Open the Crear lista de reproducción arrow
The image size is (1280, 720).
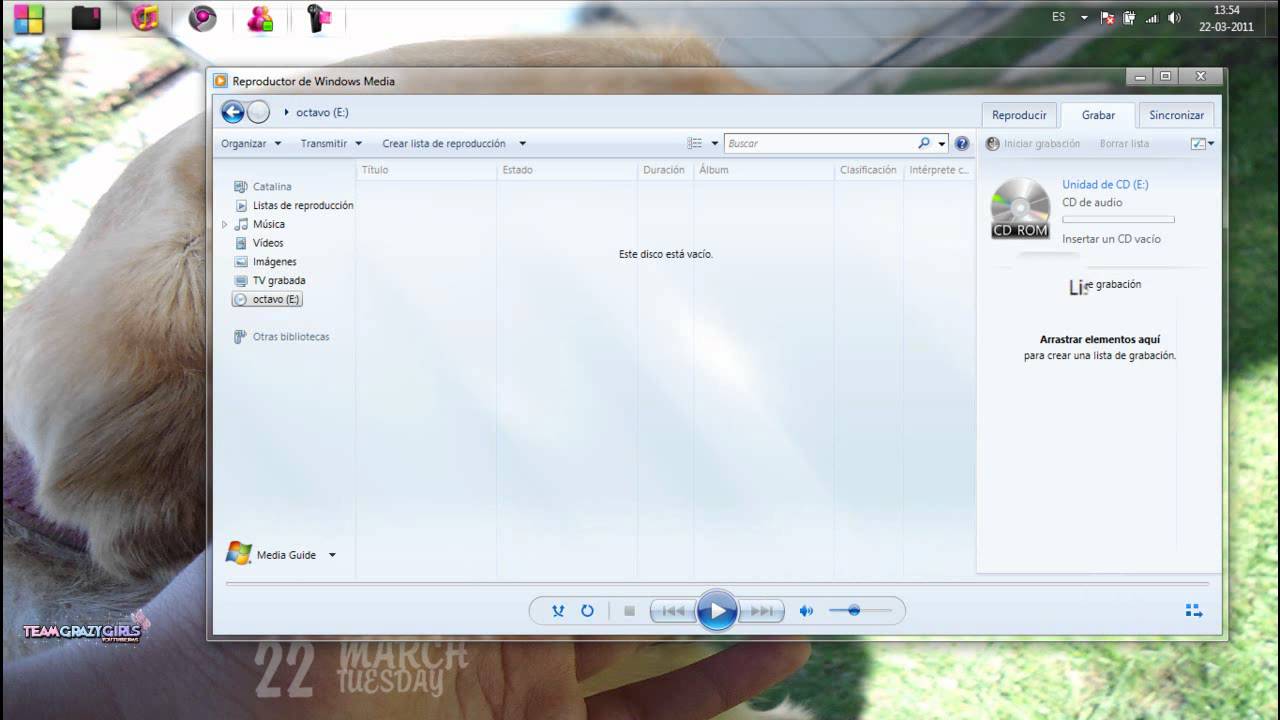(522, 143)
